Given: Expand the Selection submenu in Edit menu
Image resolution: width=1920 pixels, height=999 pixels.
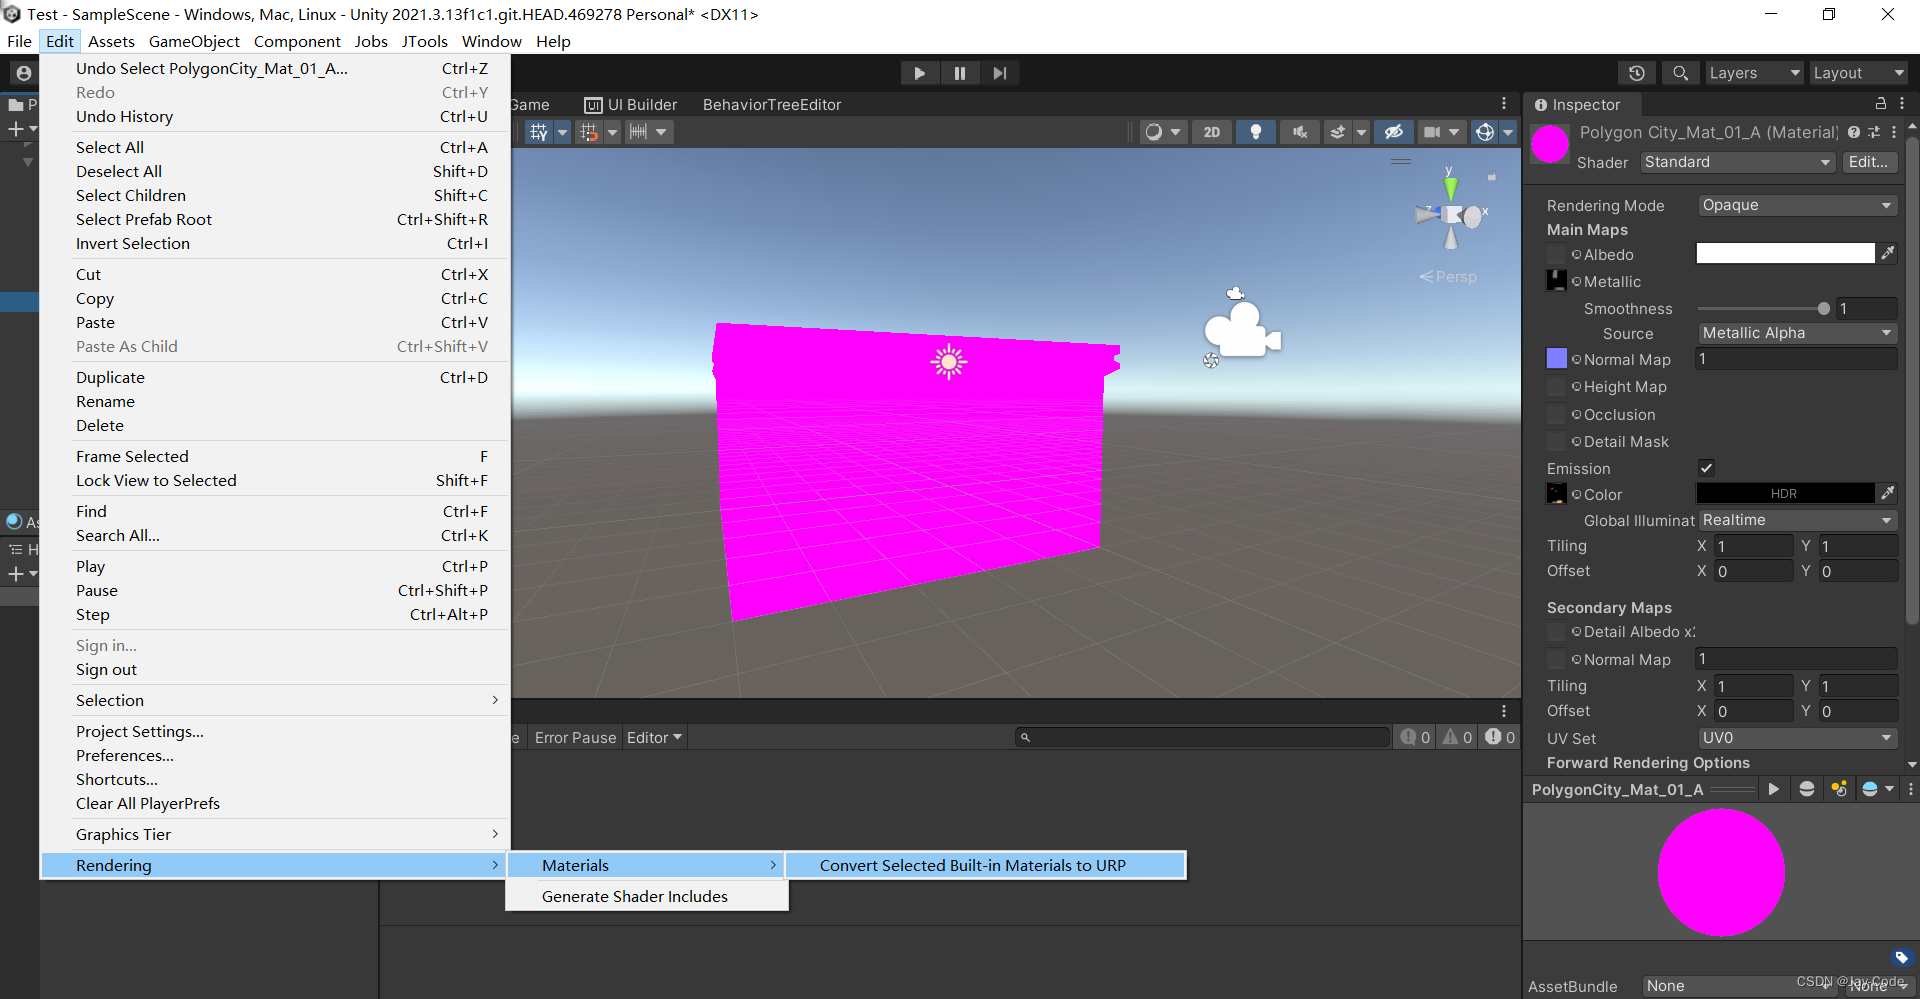Looking at the screenshot, I should click(x=275, y=700).
